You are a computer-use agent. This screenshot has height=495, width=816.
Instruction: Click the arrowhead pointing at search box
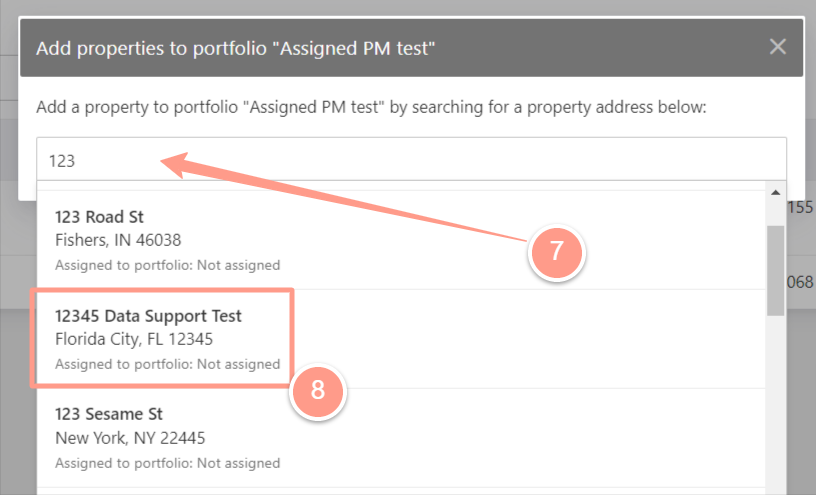pos(174,164)
